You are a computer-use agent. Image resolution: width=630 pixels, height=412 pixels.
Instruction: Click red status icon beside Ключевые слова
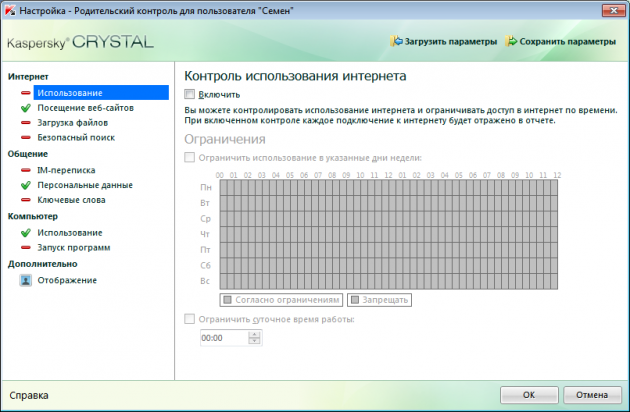[26, 200]
